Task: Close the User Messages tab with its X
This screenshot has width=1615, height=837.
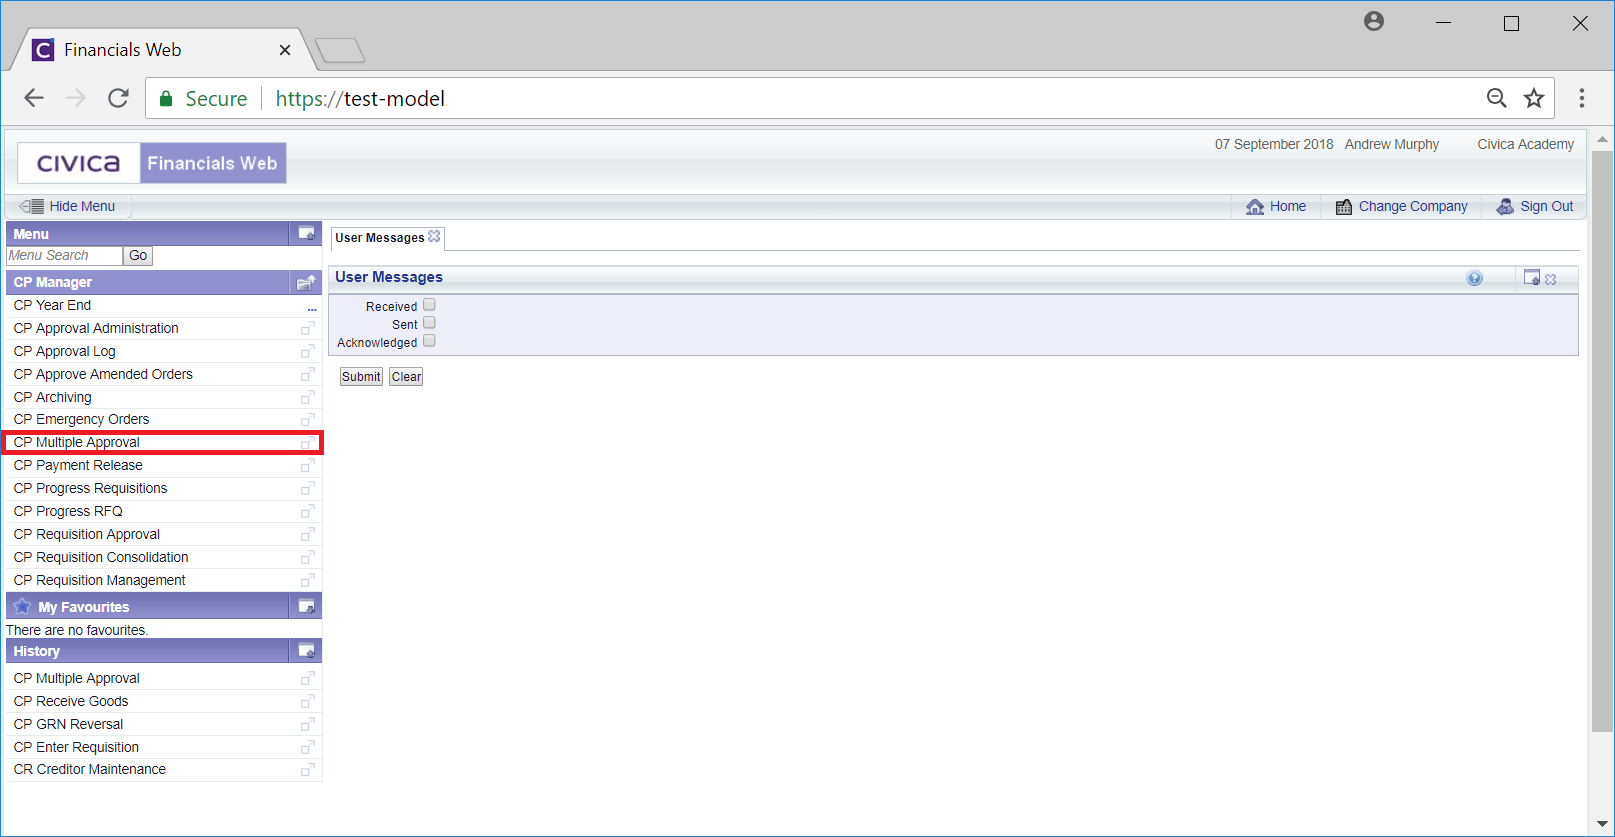Action: pos(434,237)
